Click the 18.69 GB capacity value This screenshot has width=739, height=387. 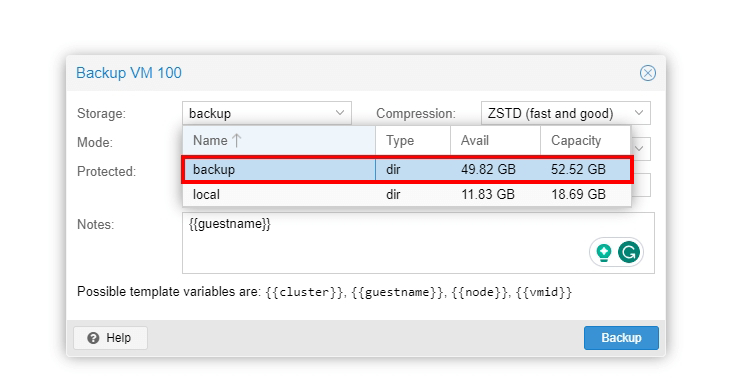pyautogui.click(x=578, y=194)
